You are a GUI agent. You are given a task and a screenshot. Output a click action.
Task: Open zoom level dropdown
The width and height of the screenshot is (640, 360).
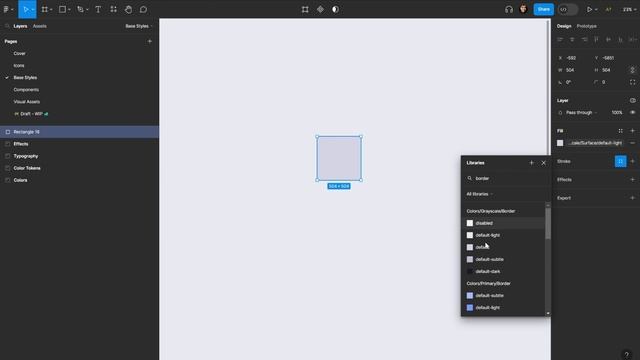[x=629, y=9]
